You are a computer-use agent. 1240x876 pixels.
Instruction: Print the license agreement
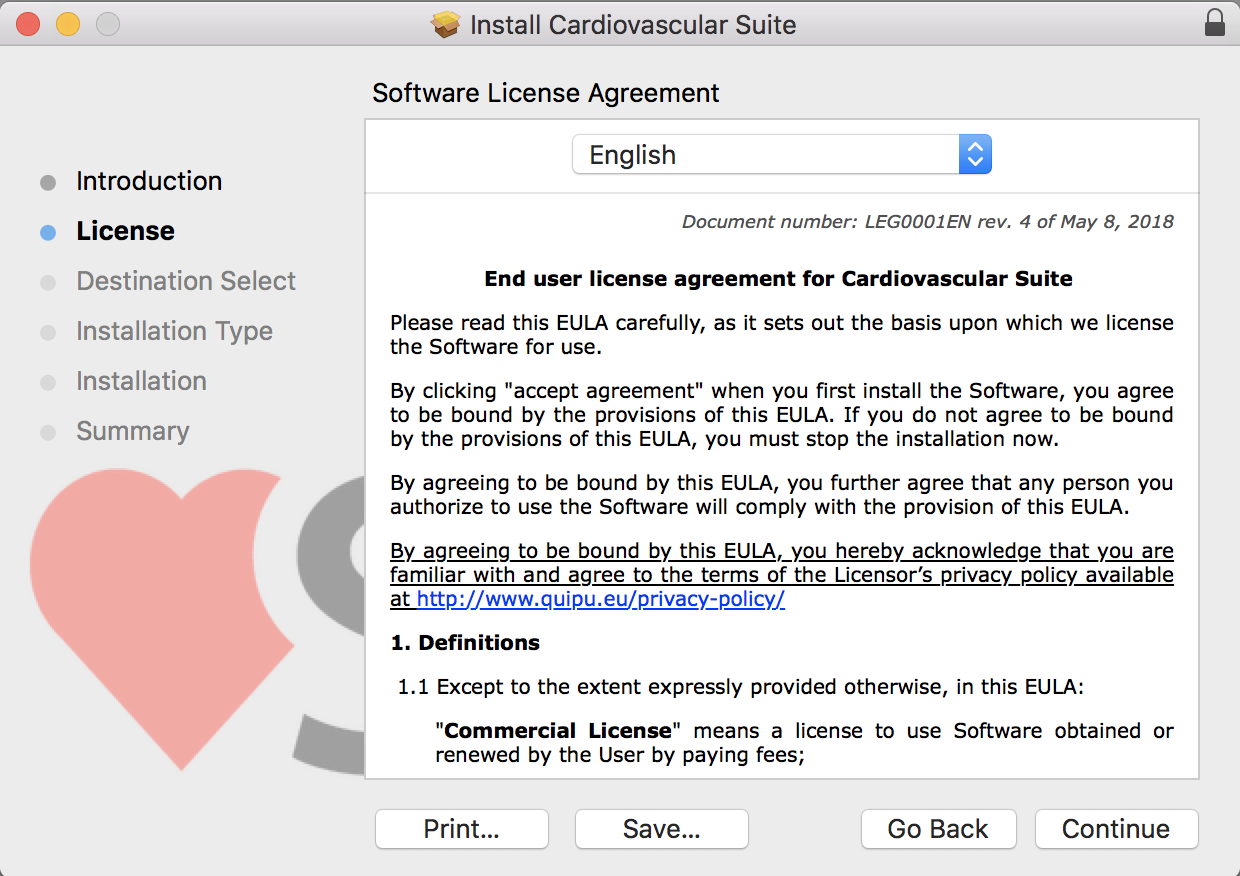[x=461, y=829]
